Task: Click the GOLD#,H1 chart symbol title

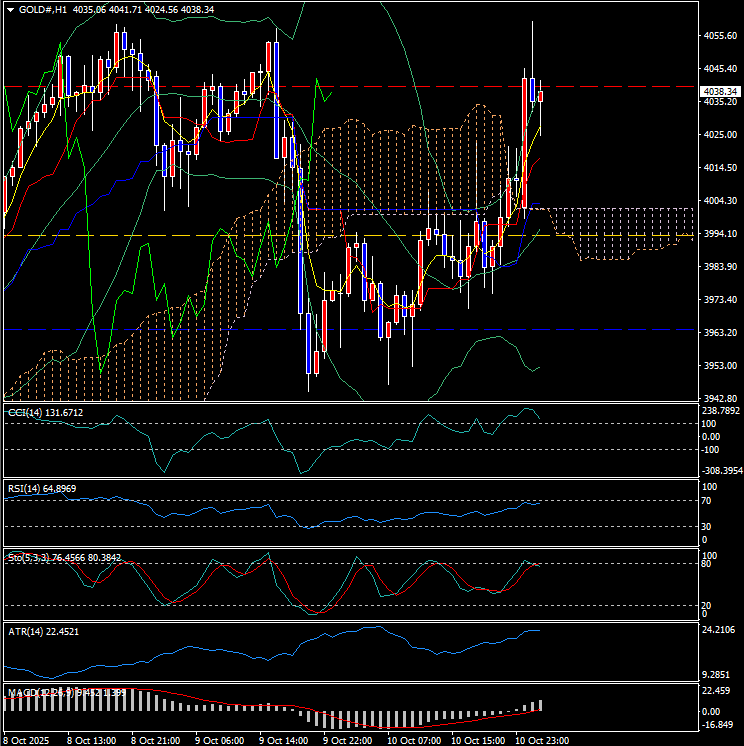Action: [43, 9]
